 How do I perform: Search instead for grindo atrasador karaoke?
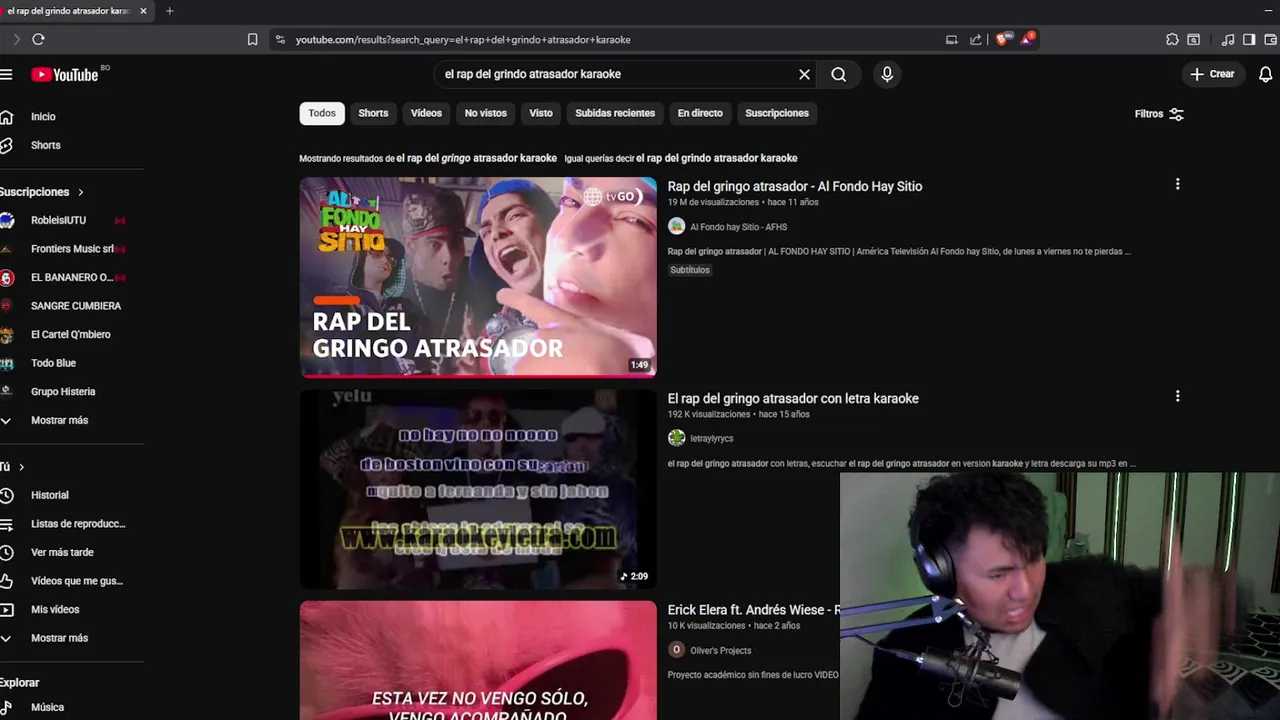(x=717, y=158)
